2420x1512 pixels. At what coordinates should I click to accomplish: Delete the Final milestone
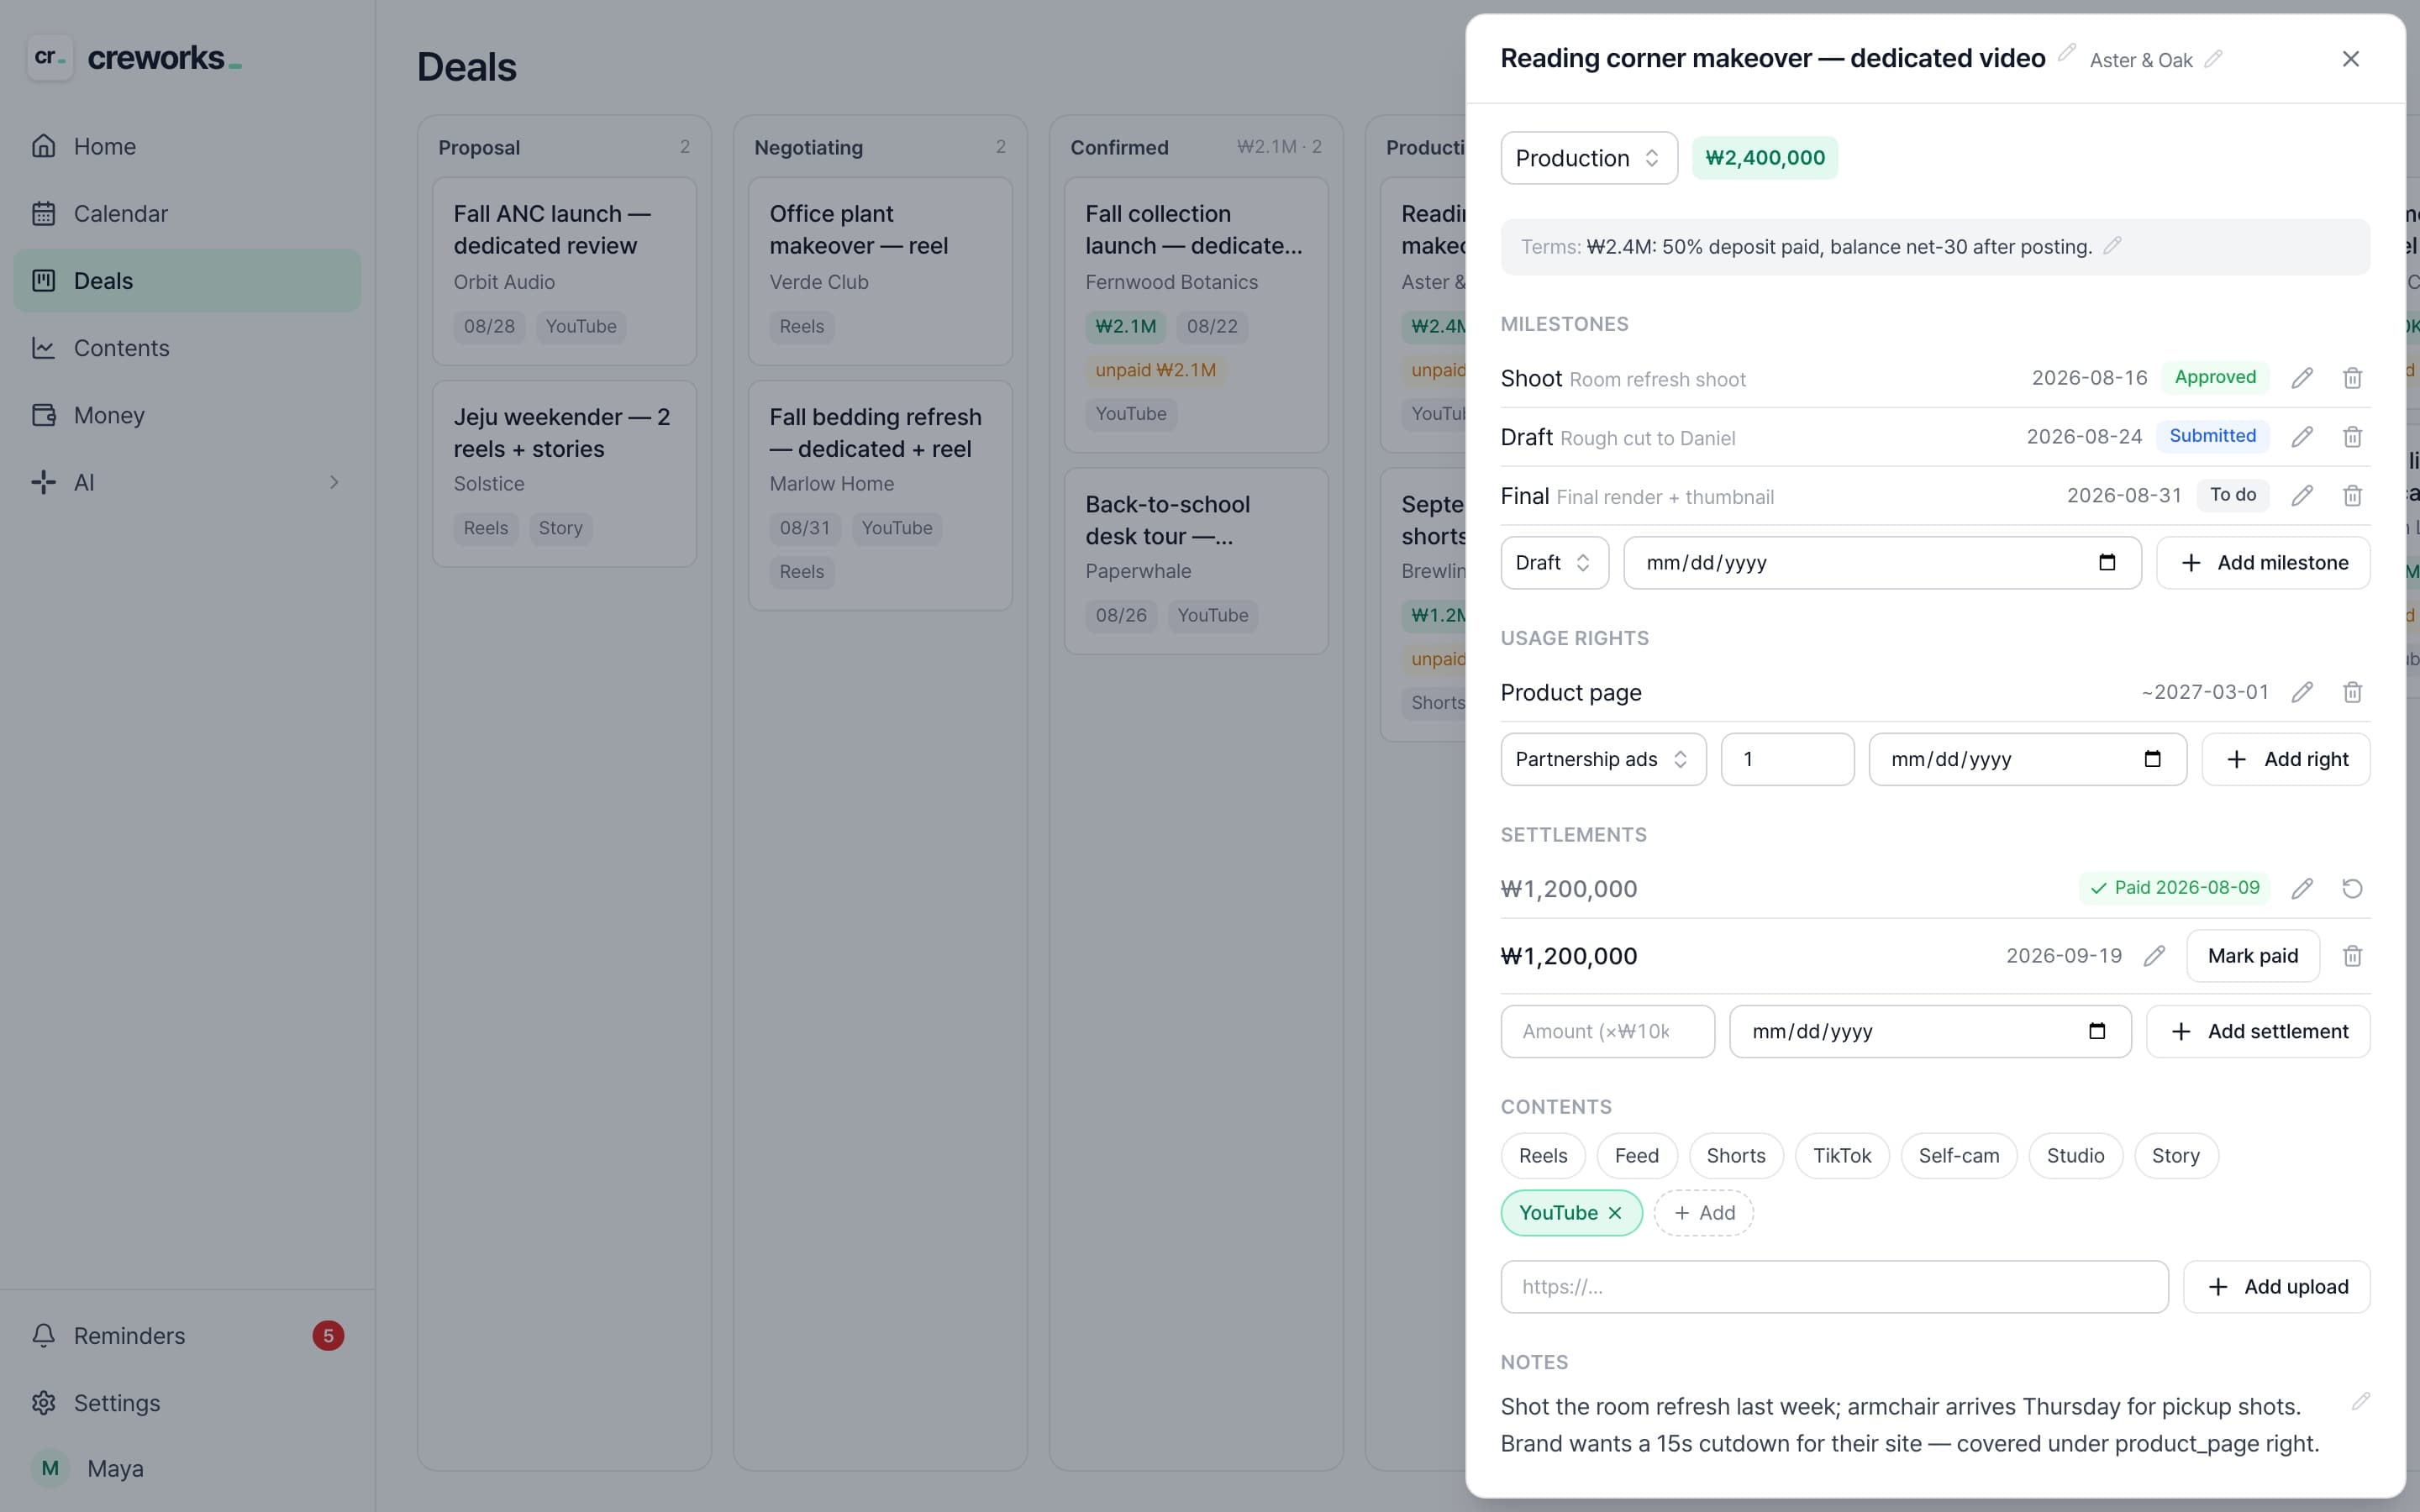click(x=2352, y=496)
